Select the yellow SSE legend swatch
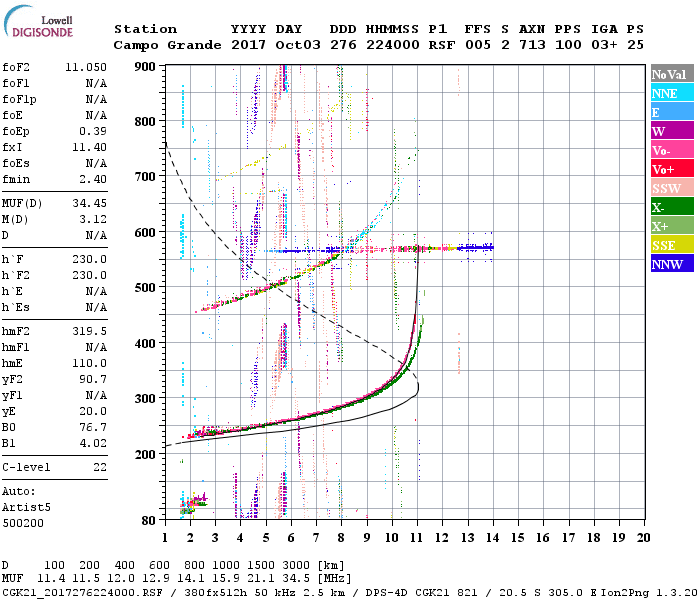The image size is (700, 600). tap(671, 245)
